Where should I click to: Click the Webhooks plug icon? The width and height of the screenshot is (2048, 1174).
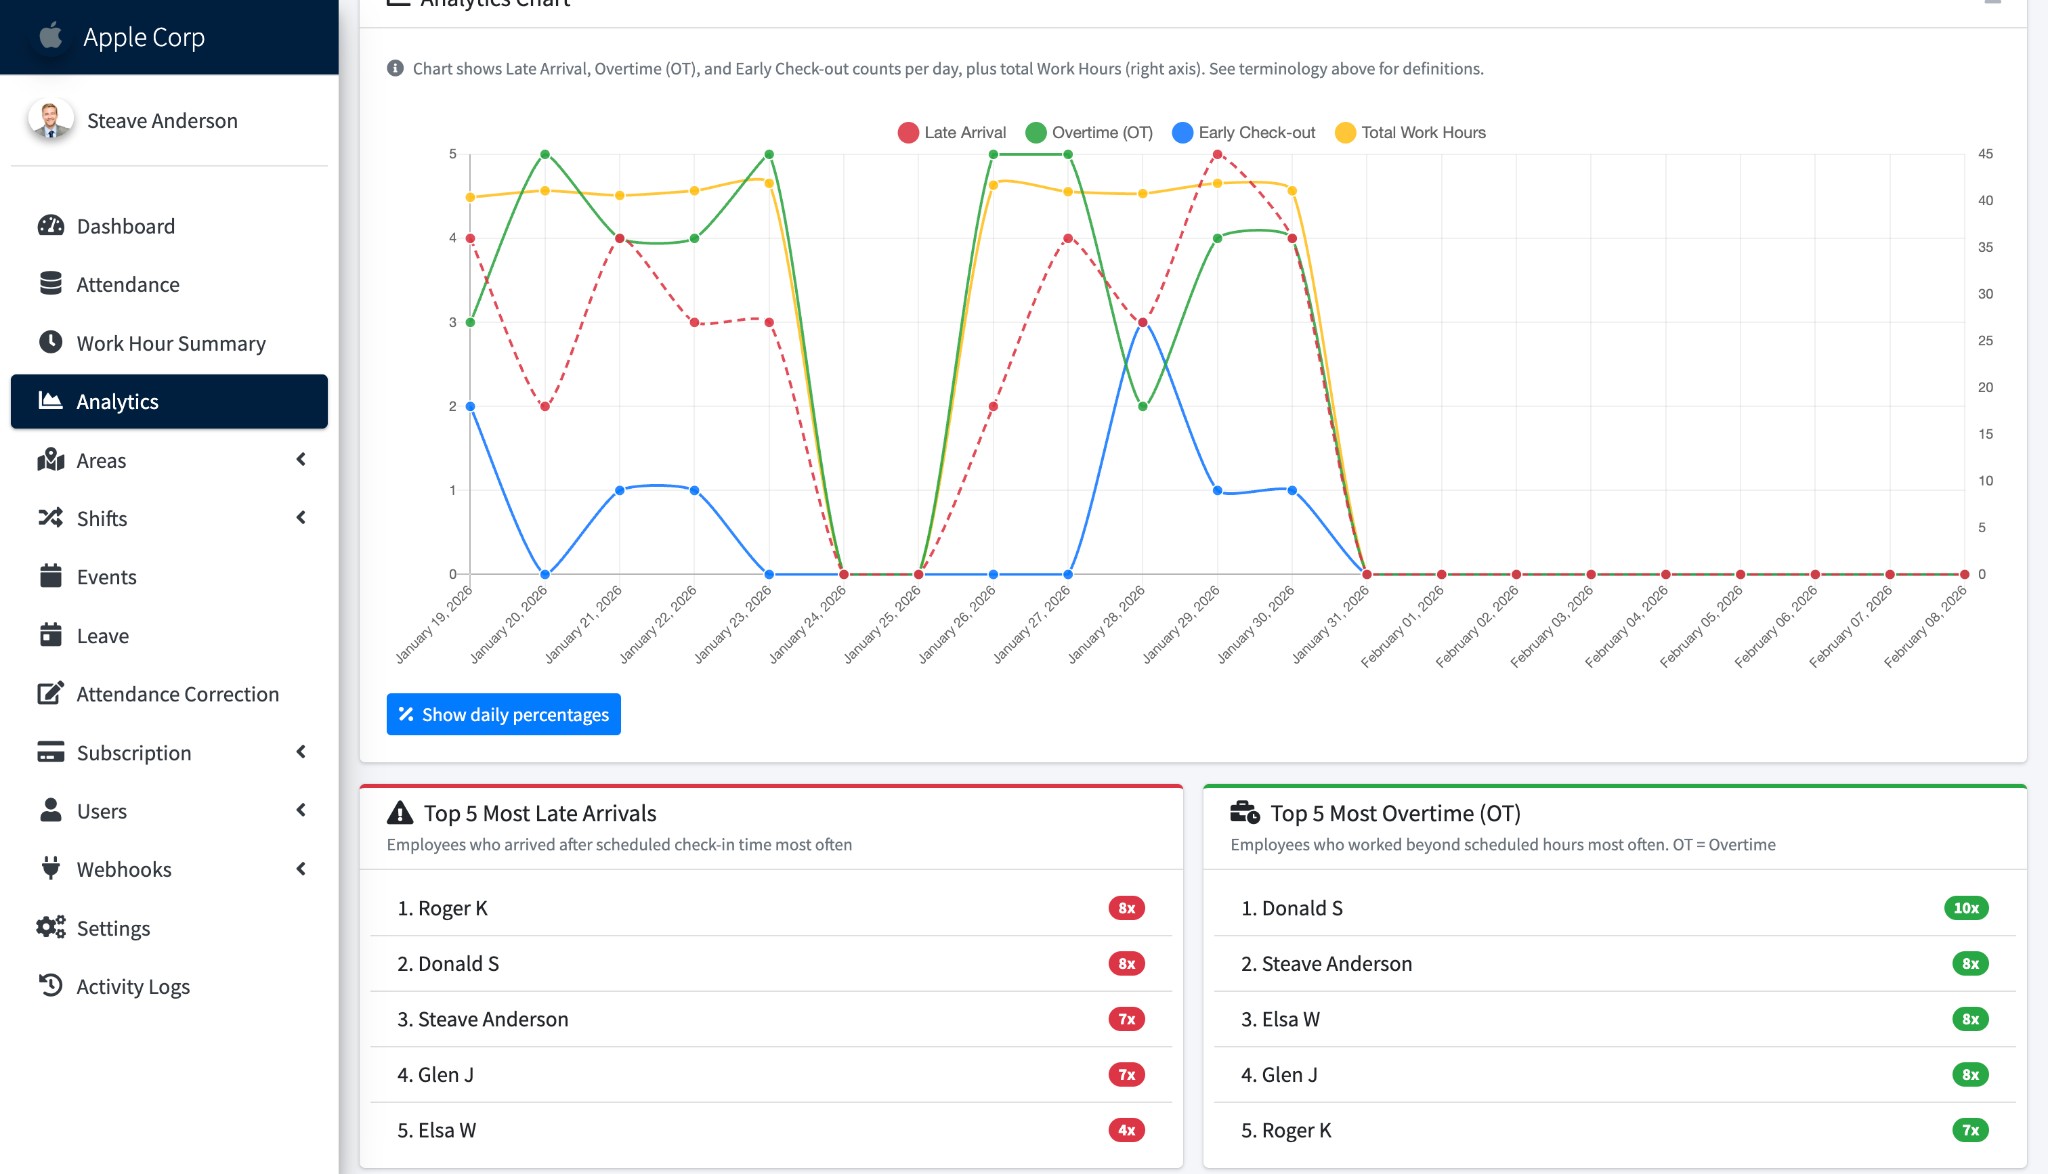pos(50,868)
